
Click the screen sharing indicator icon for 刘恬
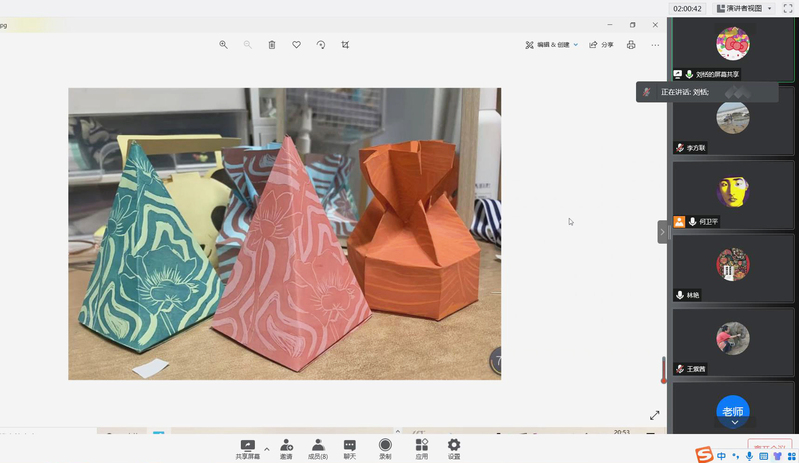(x=678, y=74)
